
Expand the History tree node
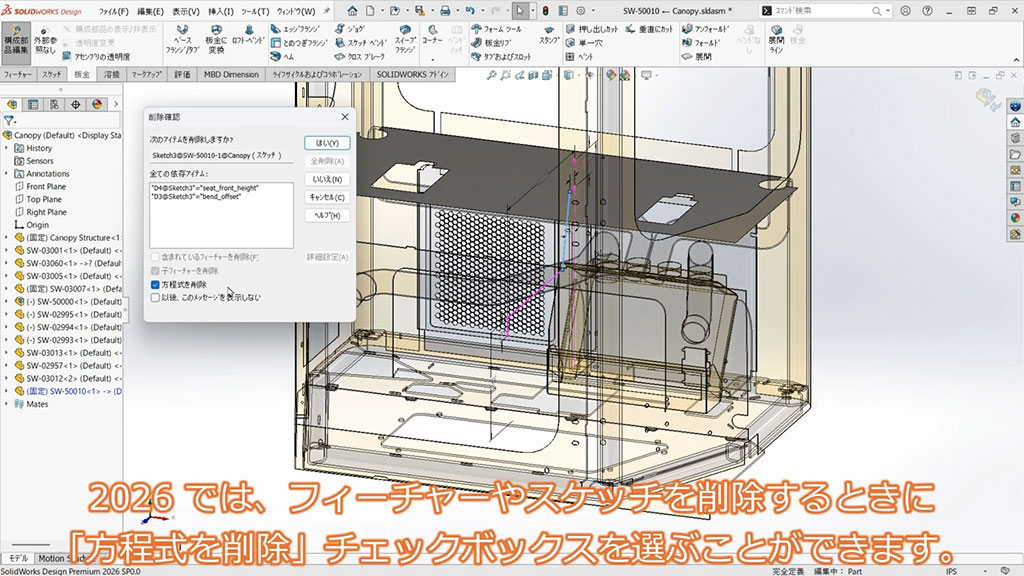click(7, 148)
